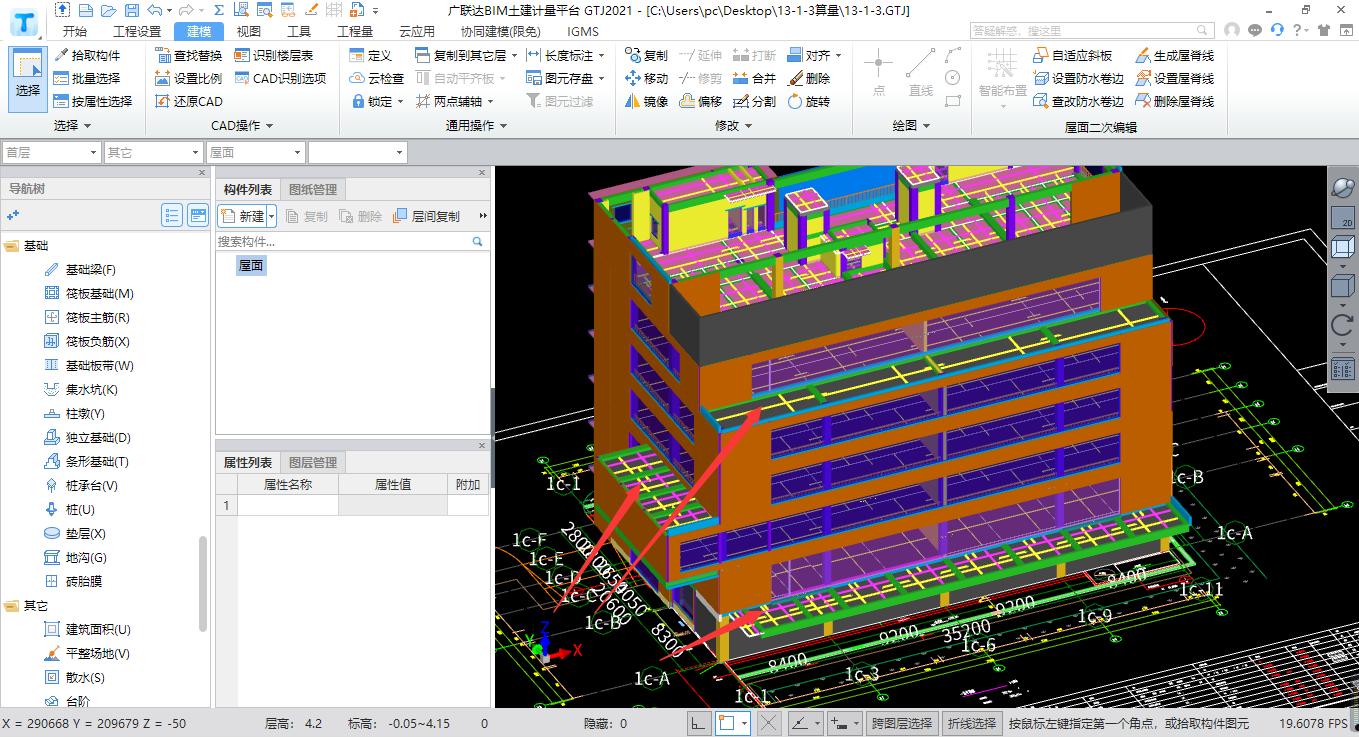
Task: Toggle 跨图层选择 cross-layer selection
Action: tap(902, 723)
